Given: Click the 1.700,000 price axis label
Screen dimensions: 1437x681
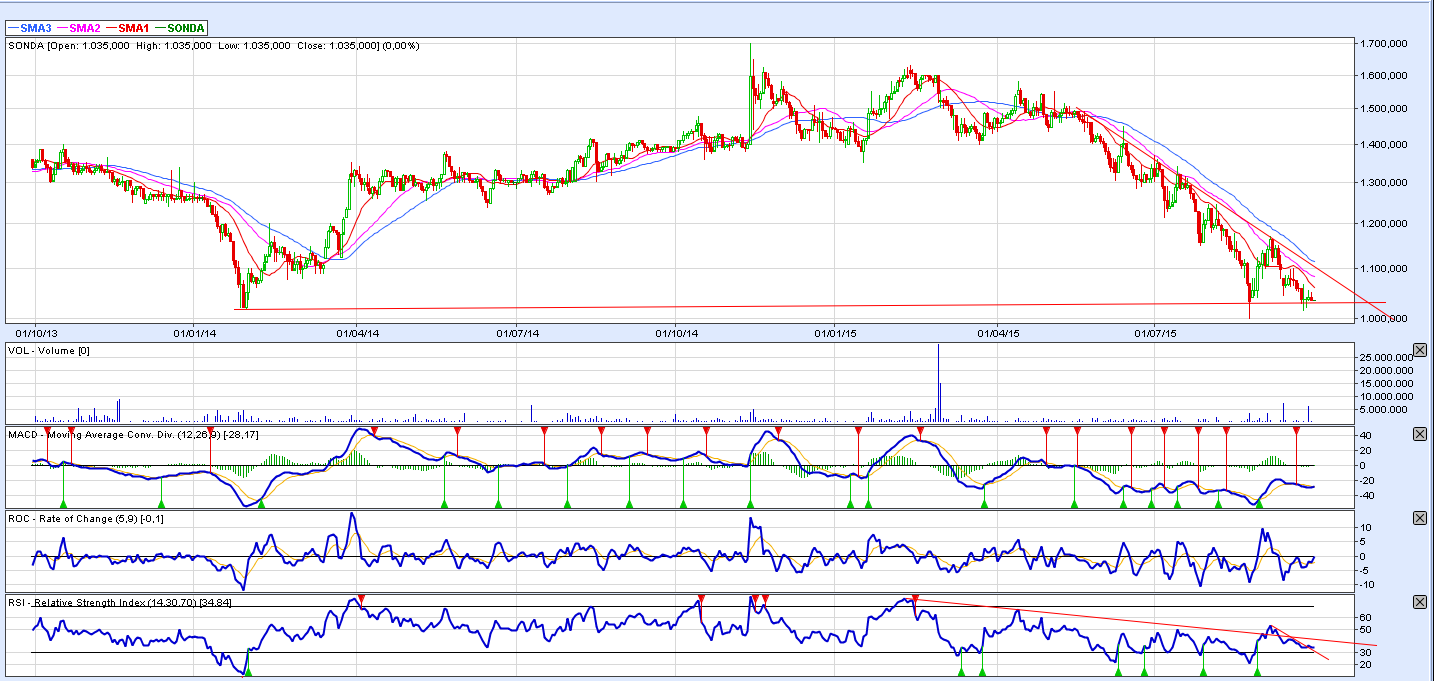Looking at the screenshot, I should 1384,44.
